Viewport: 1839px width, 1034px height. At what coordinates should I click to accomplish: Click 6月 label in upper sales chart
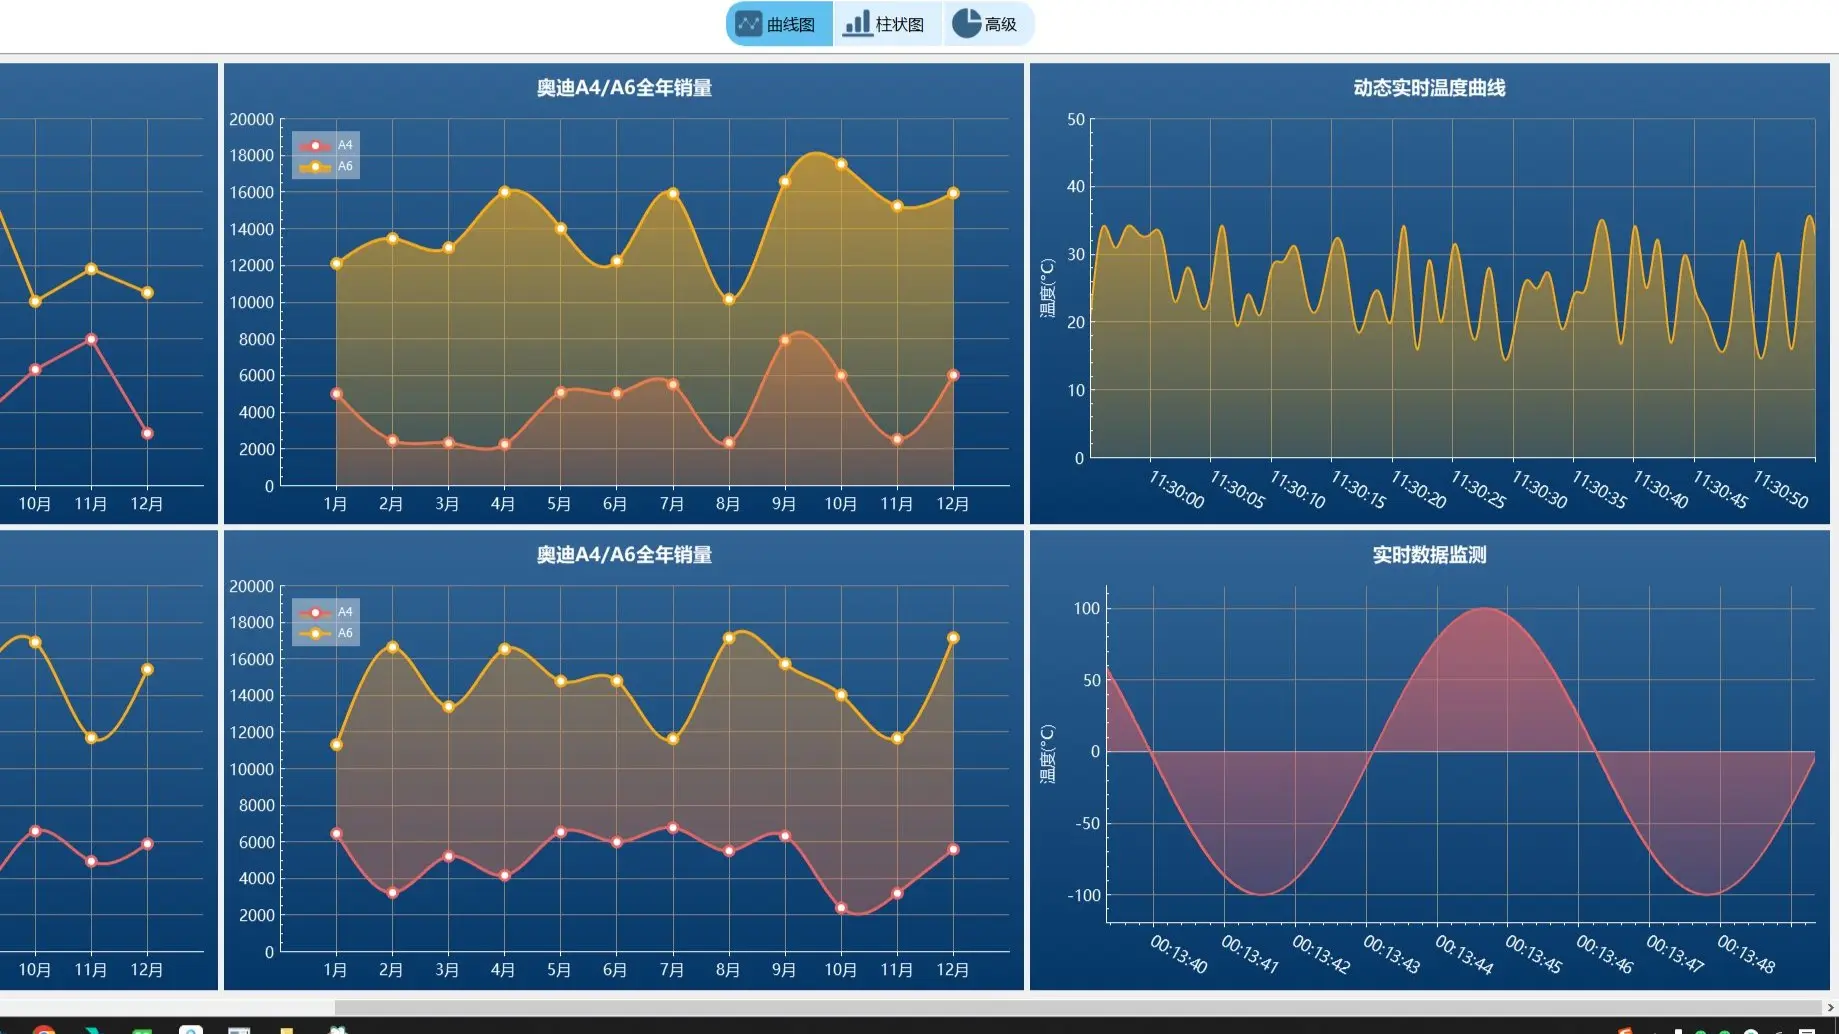pos(615,504)
